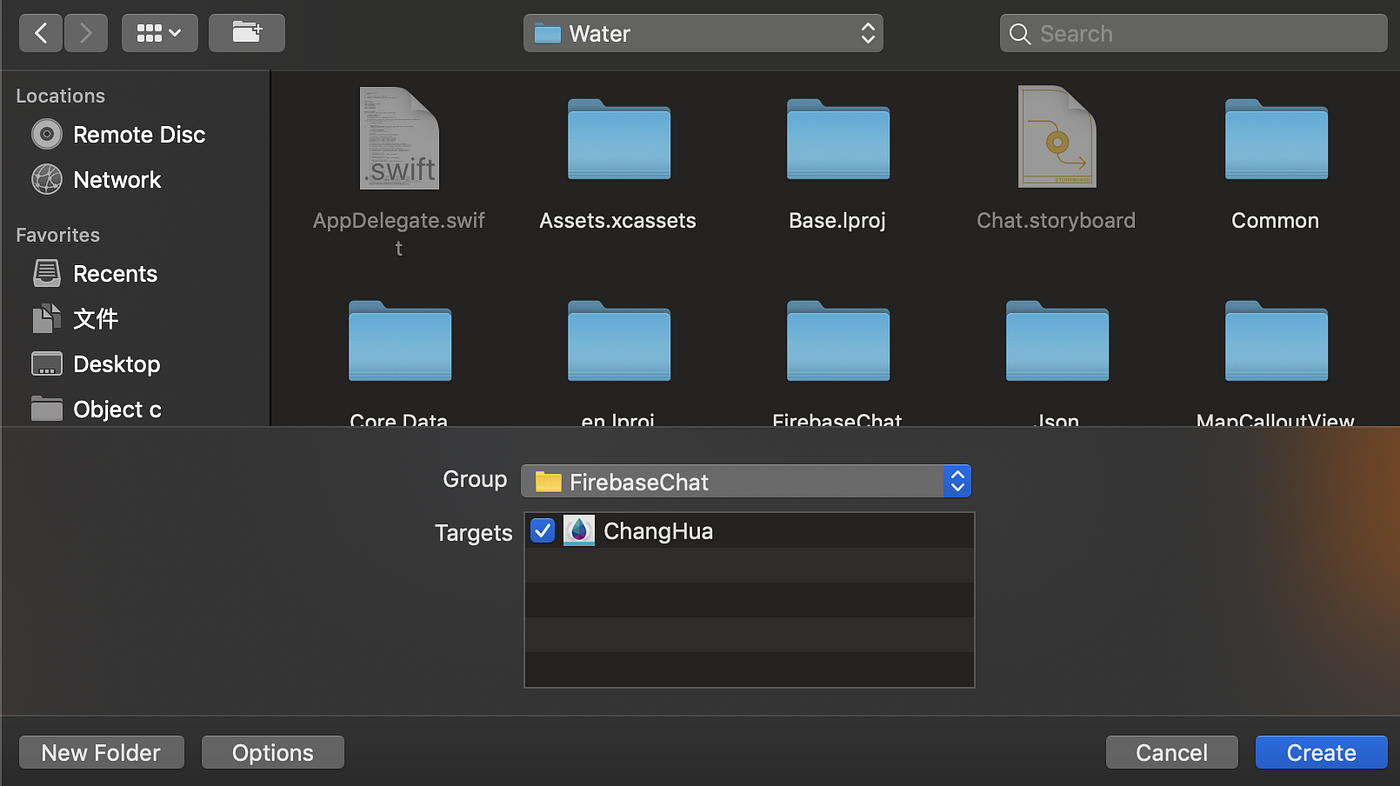Click the Chat.storyboard file name

point(1056,221)
